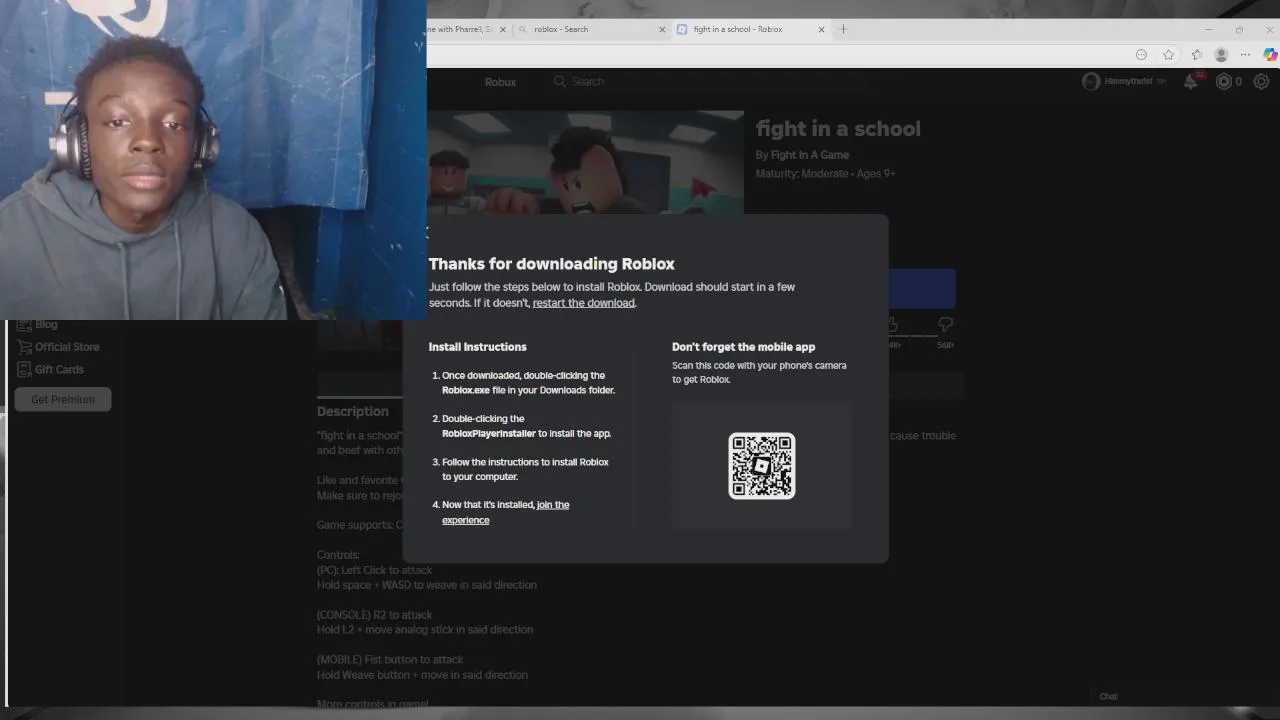The width and height of the screenshot is (1280, 720).
Task: Click the 'Install Instructions' heading
Action: 478,347
